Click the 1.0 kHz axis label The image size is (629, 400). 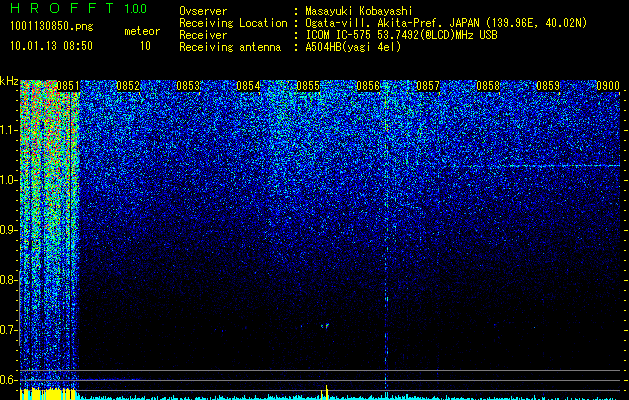coord(8,180)
